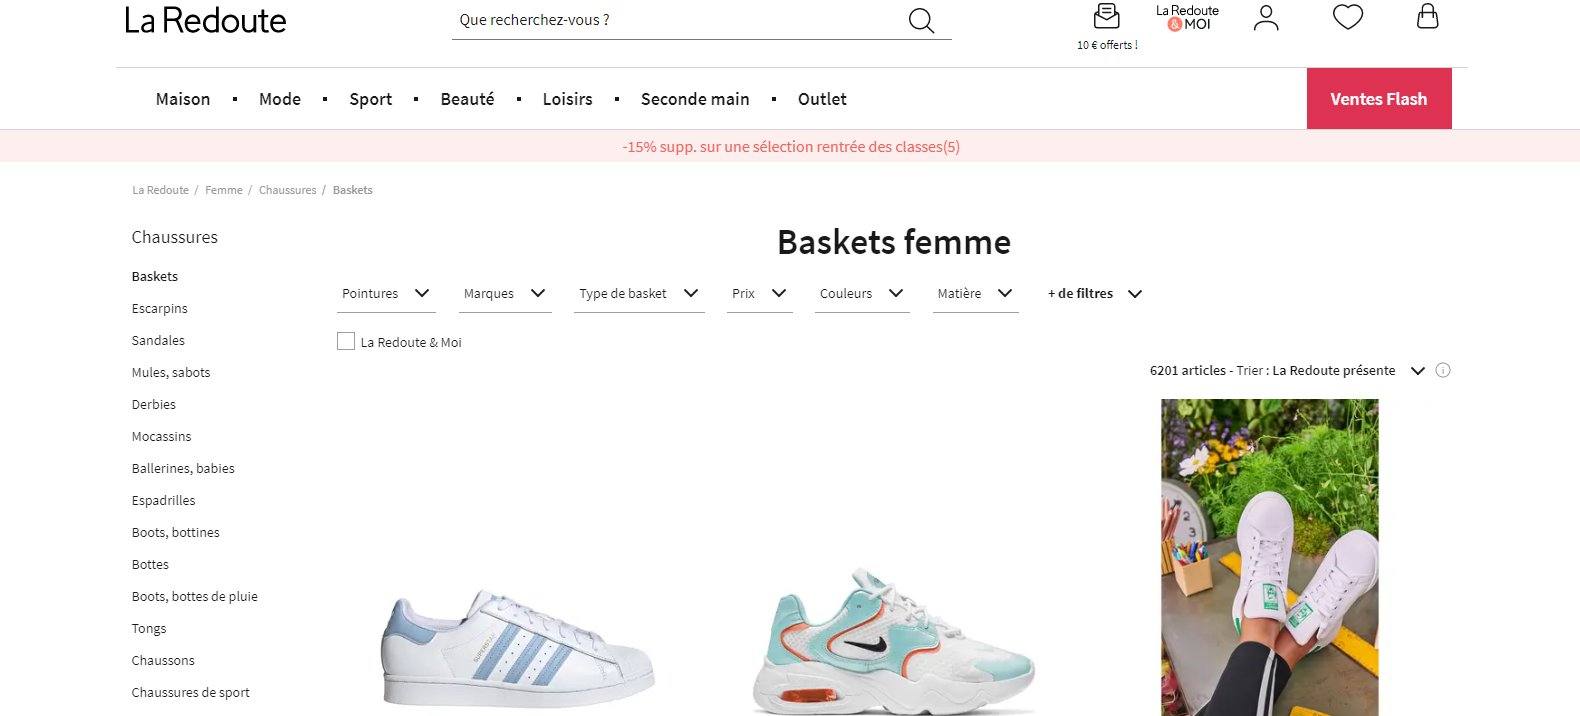
Task: Open the shopping bag icon
Action: [1427, 16]
